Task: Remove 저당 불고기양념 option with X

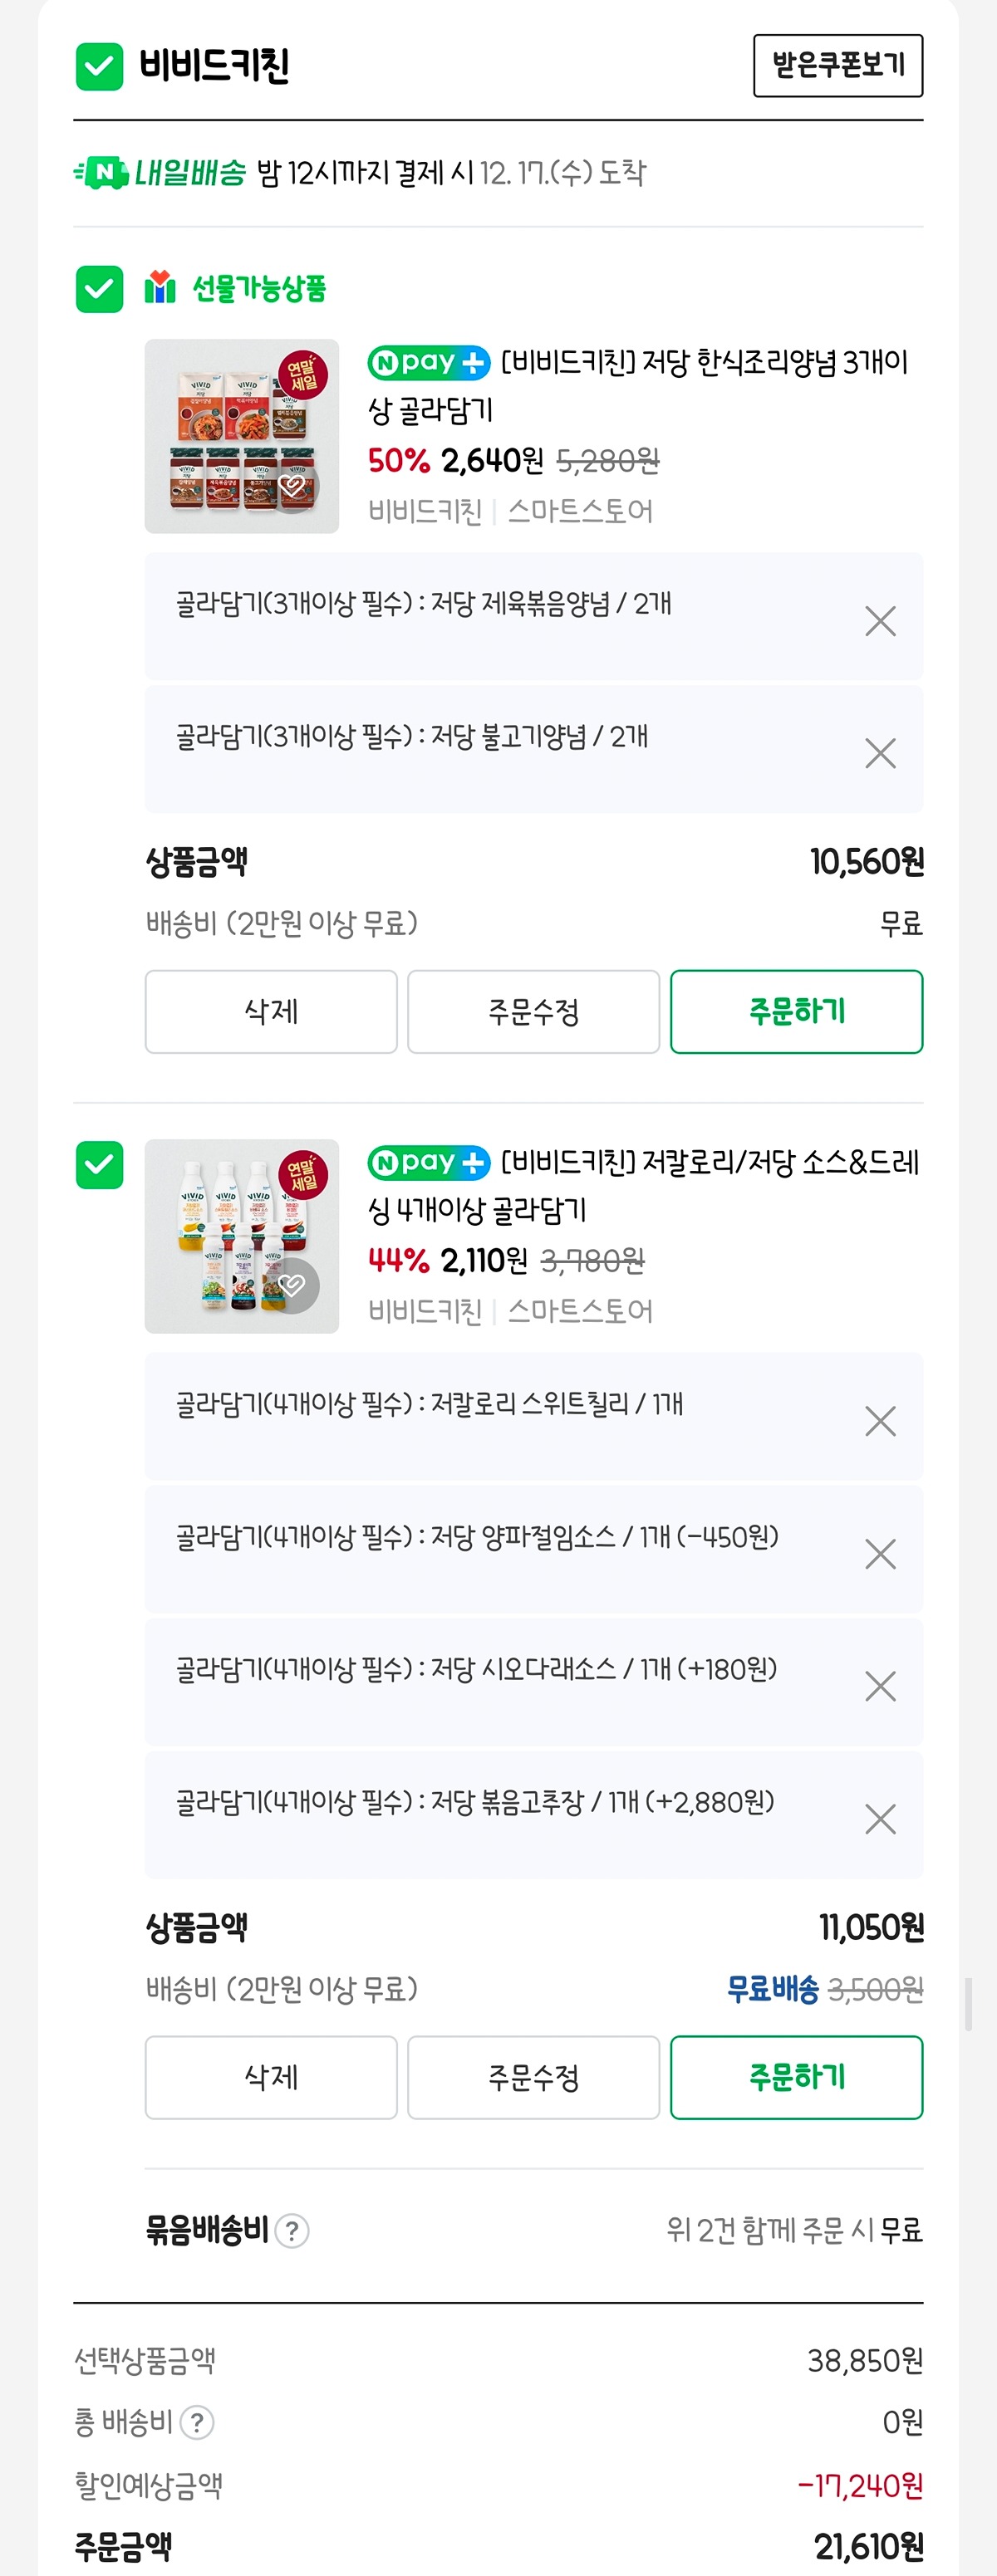Action: tap(879, 753)
